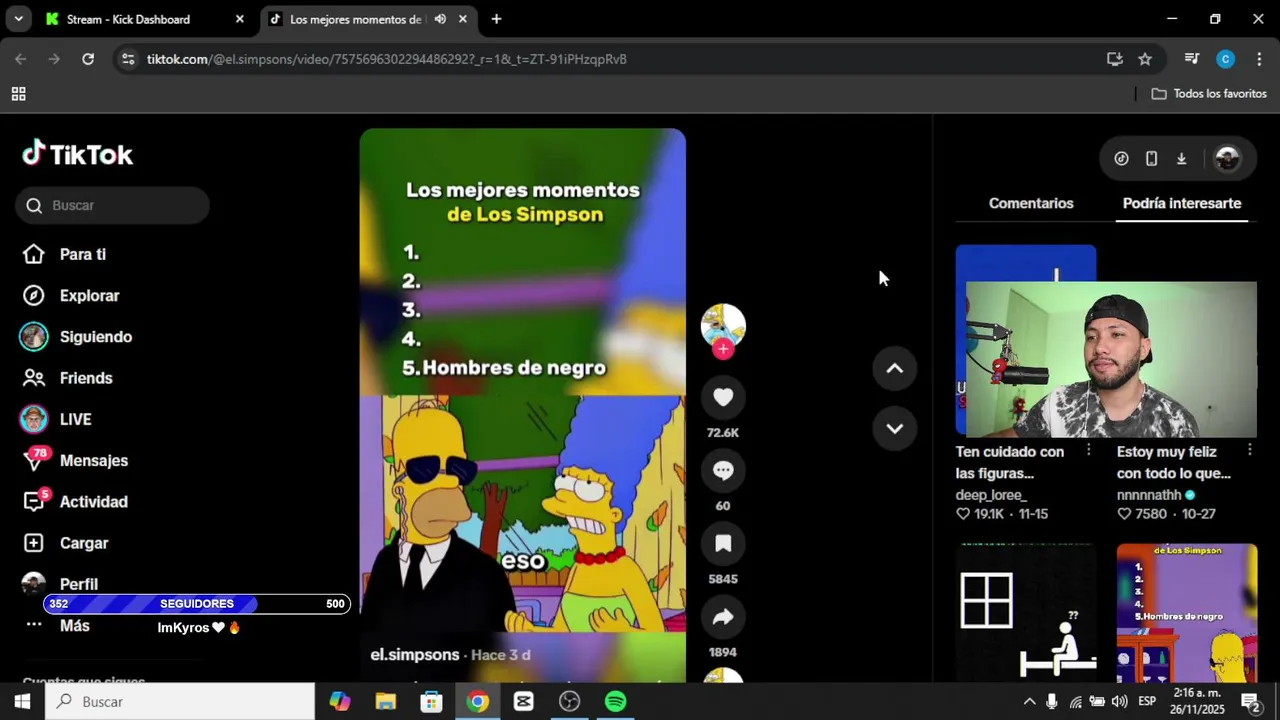Open more options for 'Estoy muy feliz' video
Viewport: 1280px width, 720px height.
tap(1249, 451)
